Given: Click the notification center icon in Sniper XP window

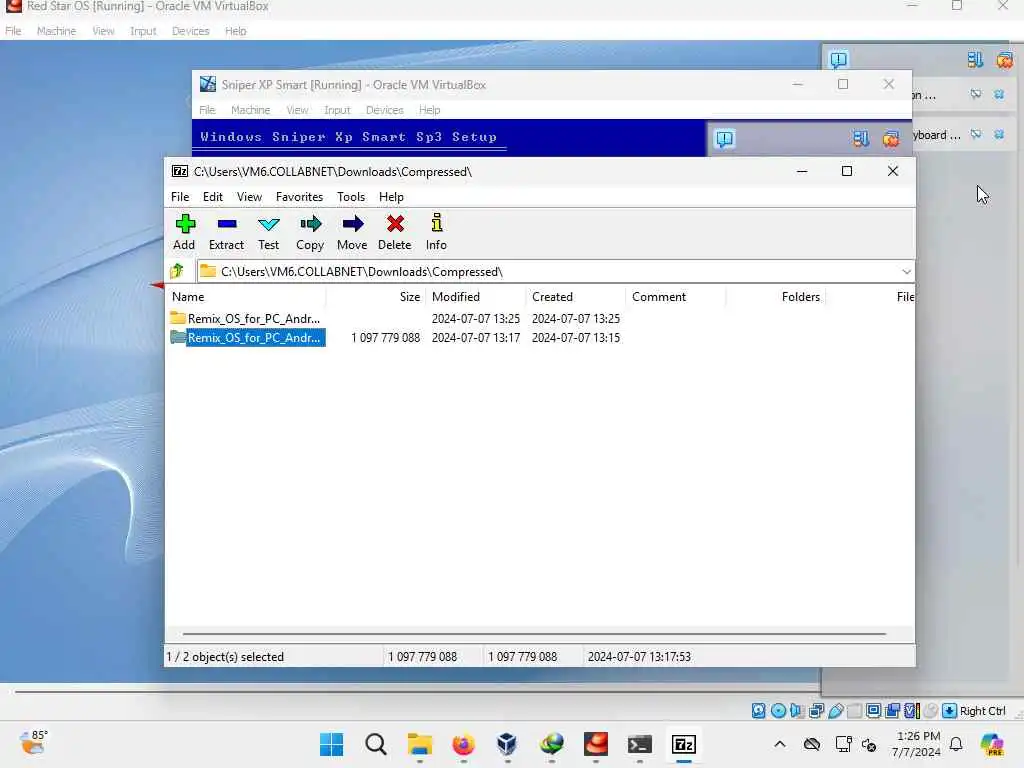Looking at the screenshot, I should tap(724, 138).
